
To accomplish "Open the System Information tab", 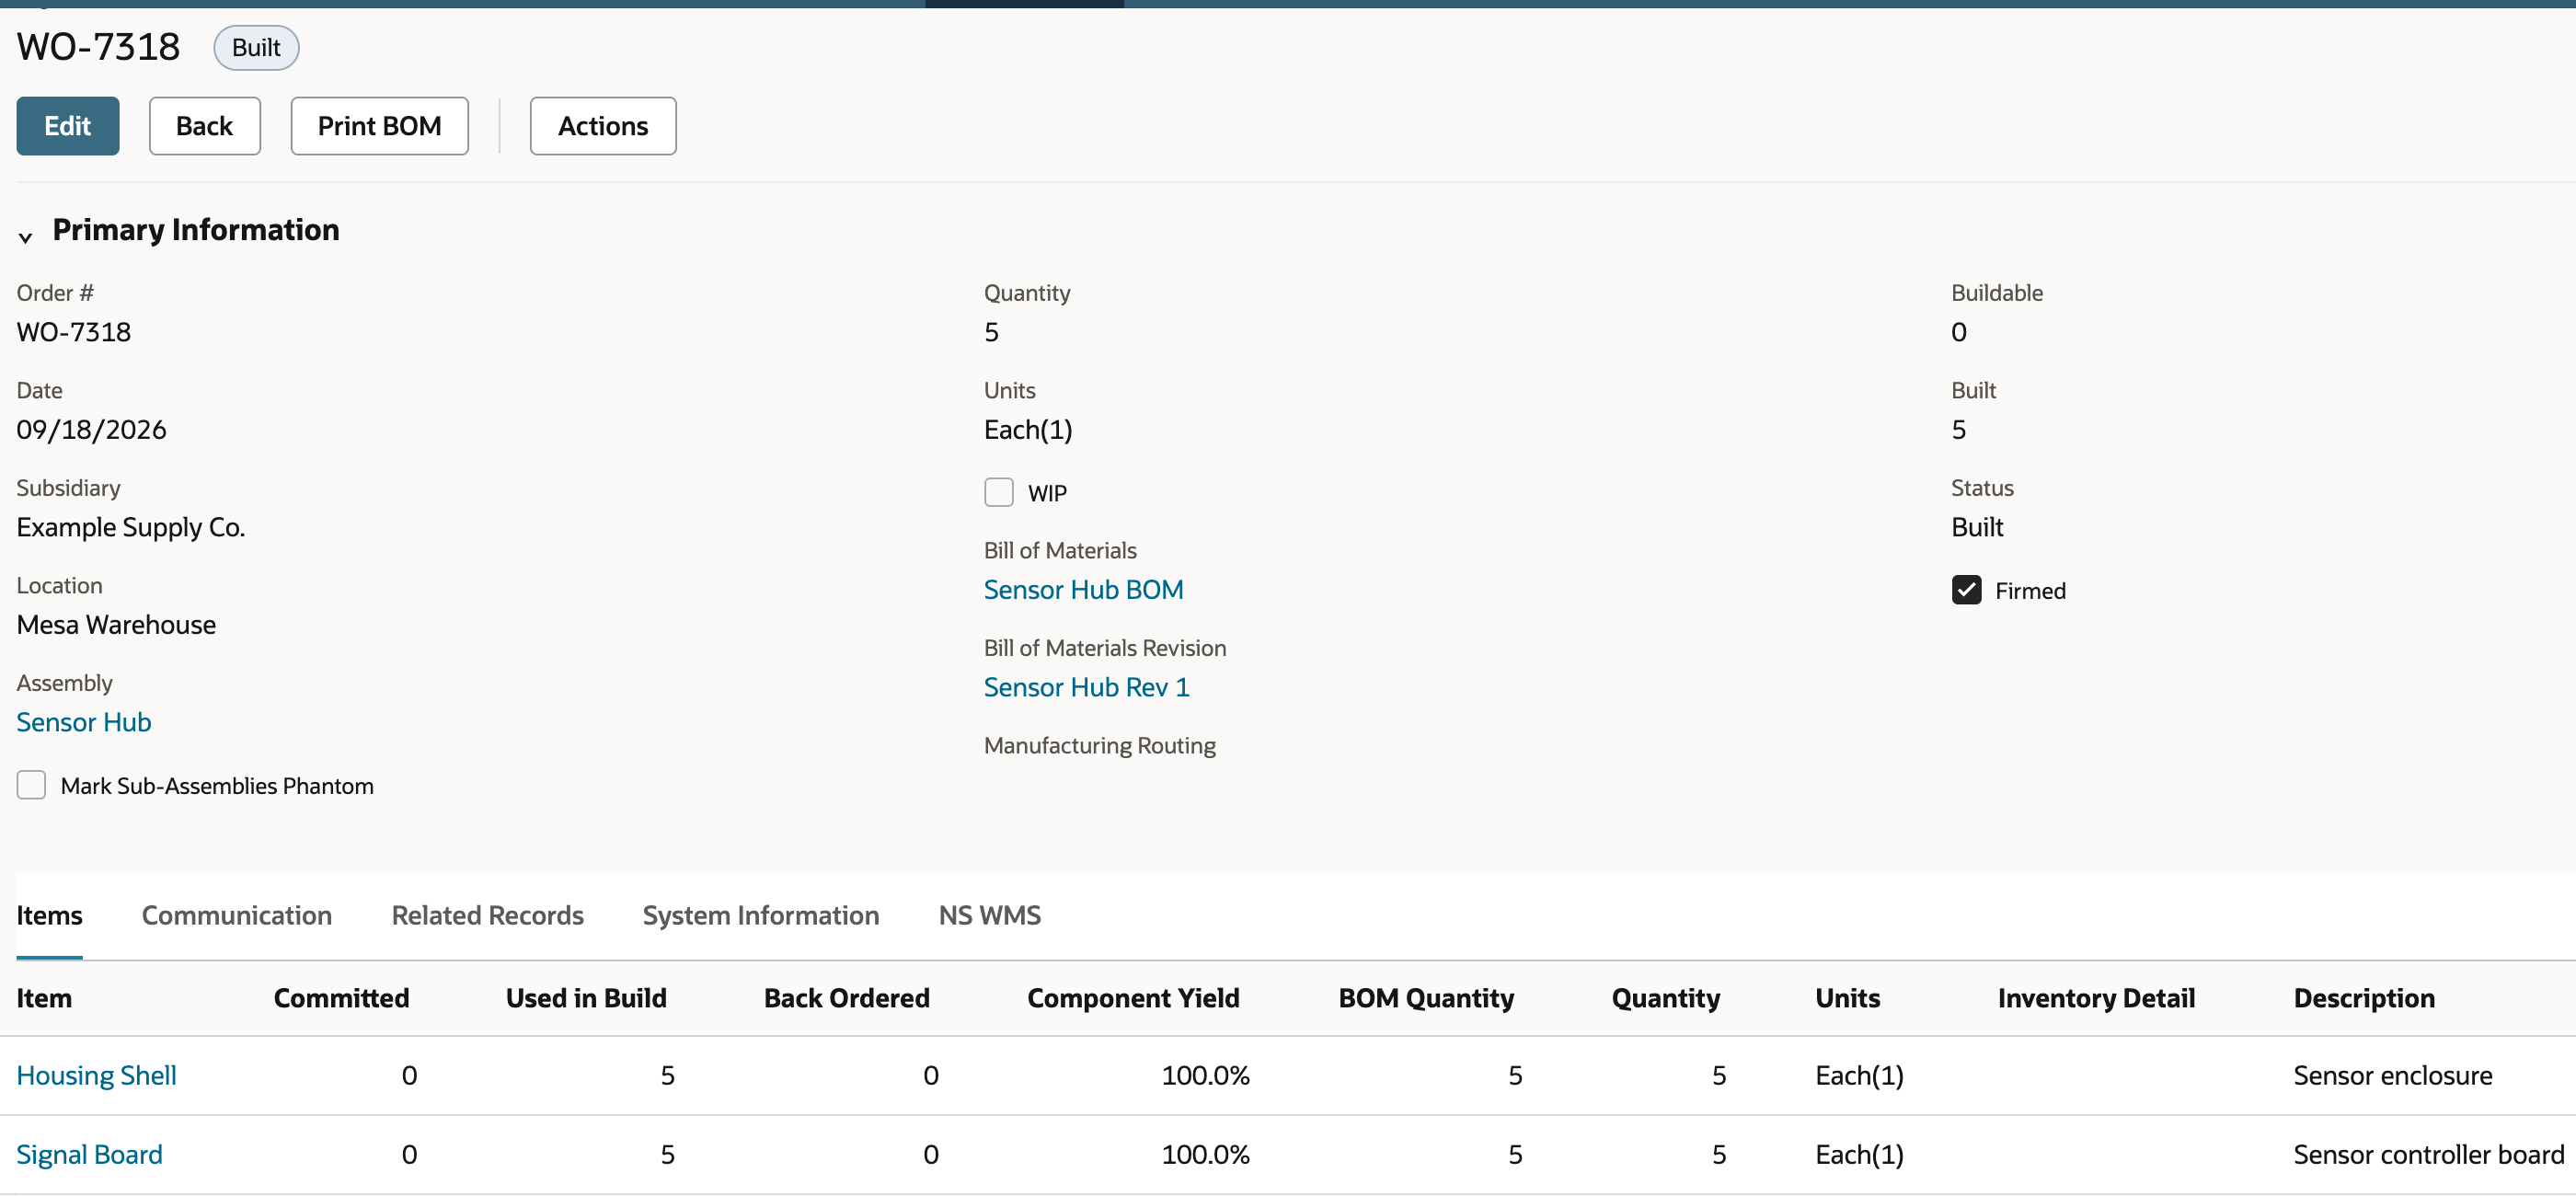I will [761, 915].
